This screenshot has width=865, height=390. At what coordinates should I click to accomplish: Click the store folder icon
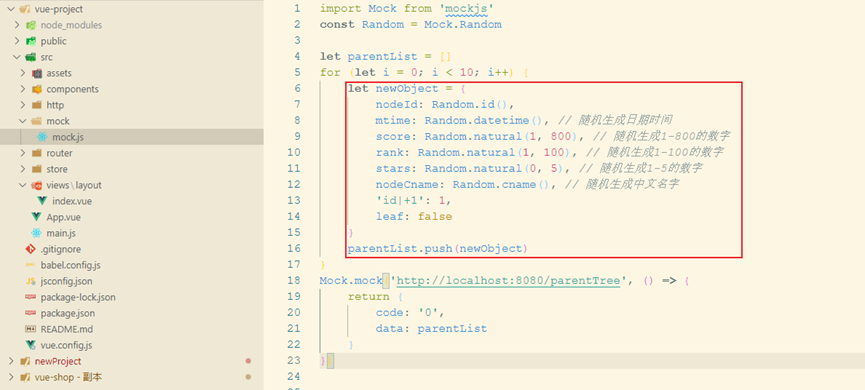37,169
